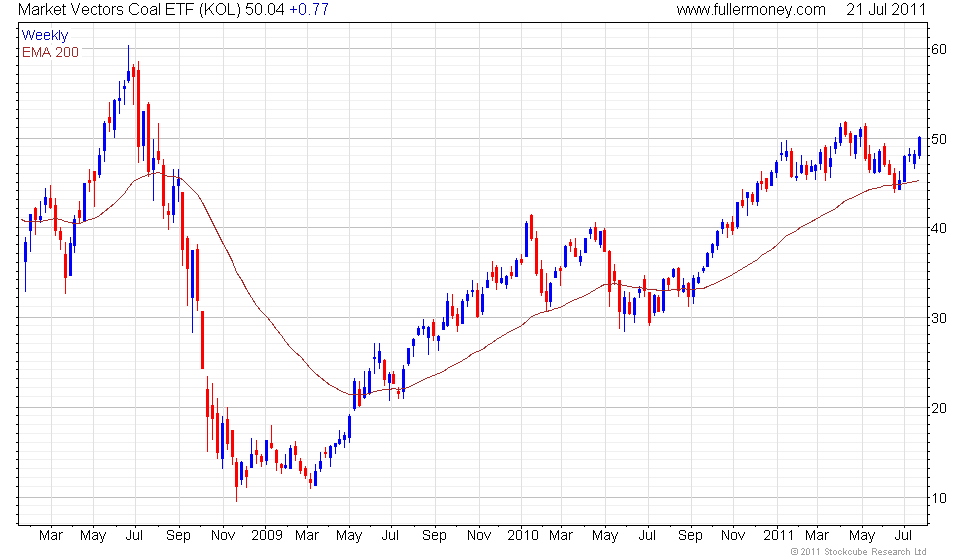This screenshot has width=980, height=560.
Task: Click the last price value '50.04'
Action: click(x=264, y=9)
